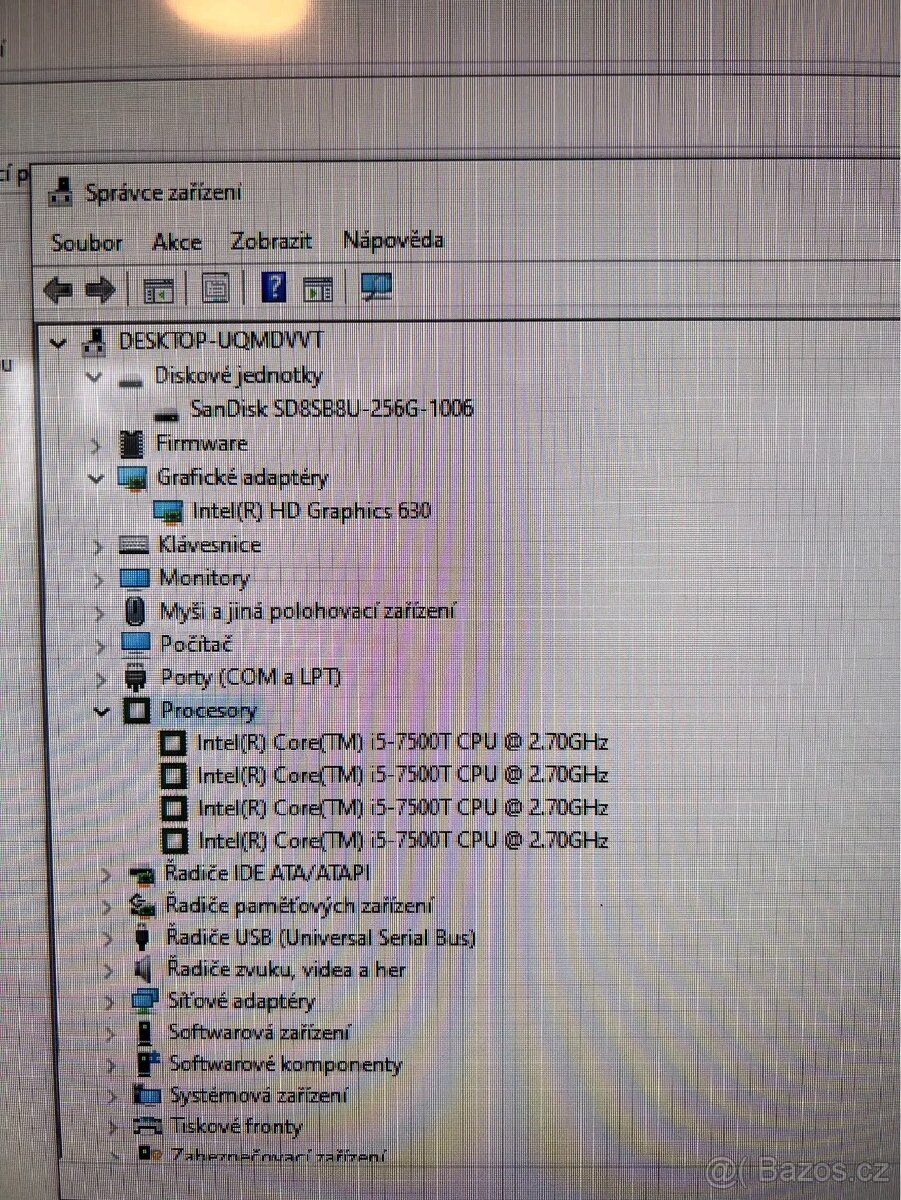Collapse the Grafické adaptéry category
This screenshot has height=1200, width=901.
pyautogui.click(x=95, y=477)
